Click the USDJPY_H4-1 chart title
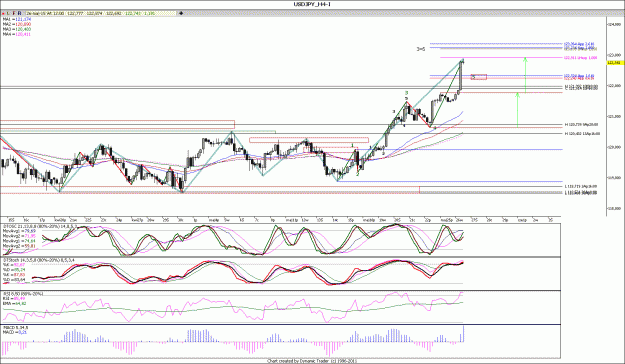The width and height of the screenshot is (625, 364). [x=312, y=4]
